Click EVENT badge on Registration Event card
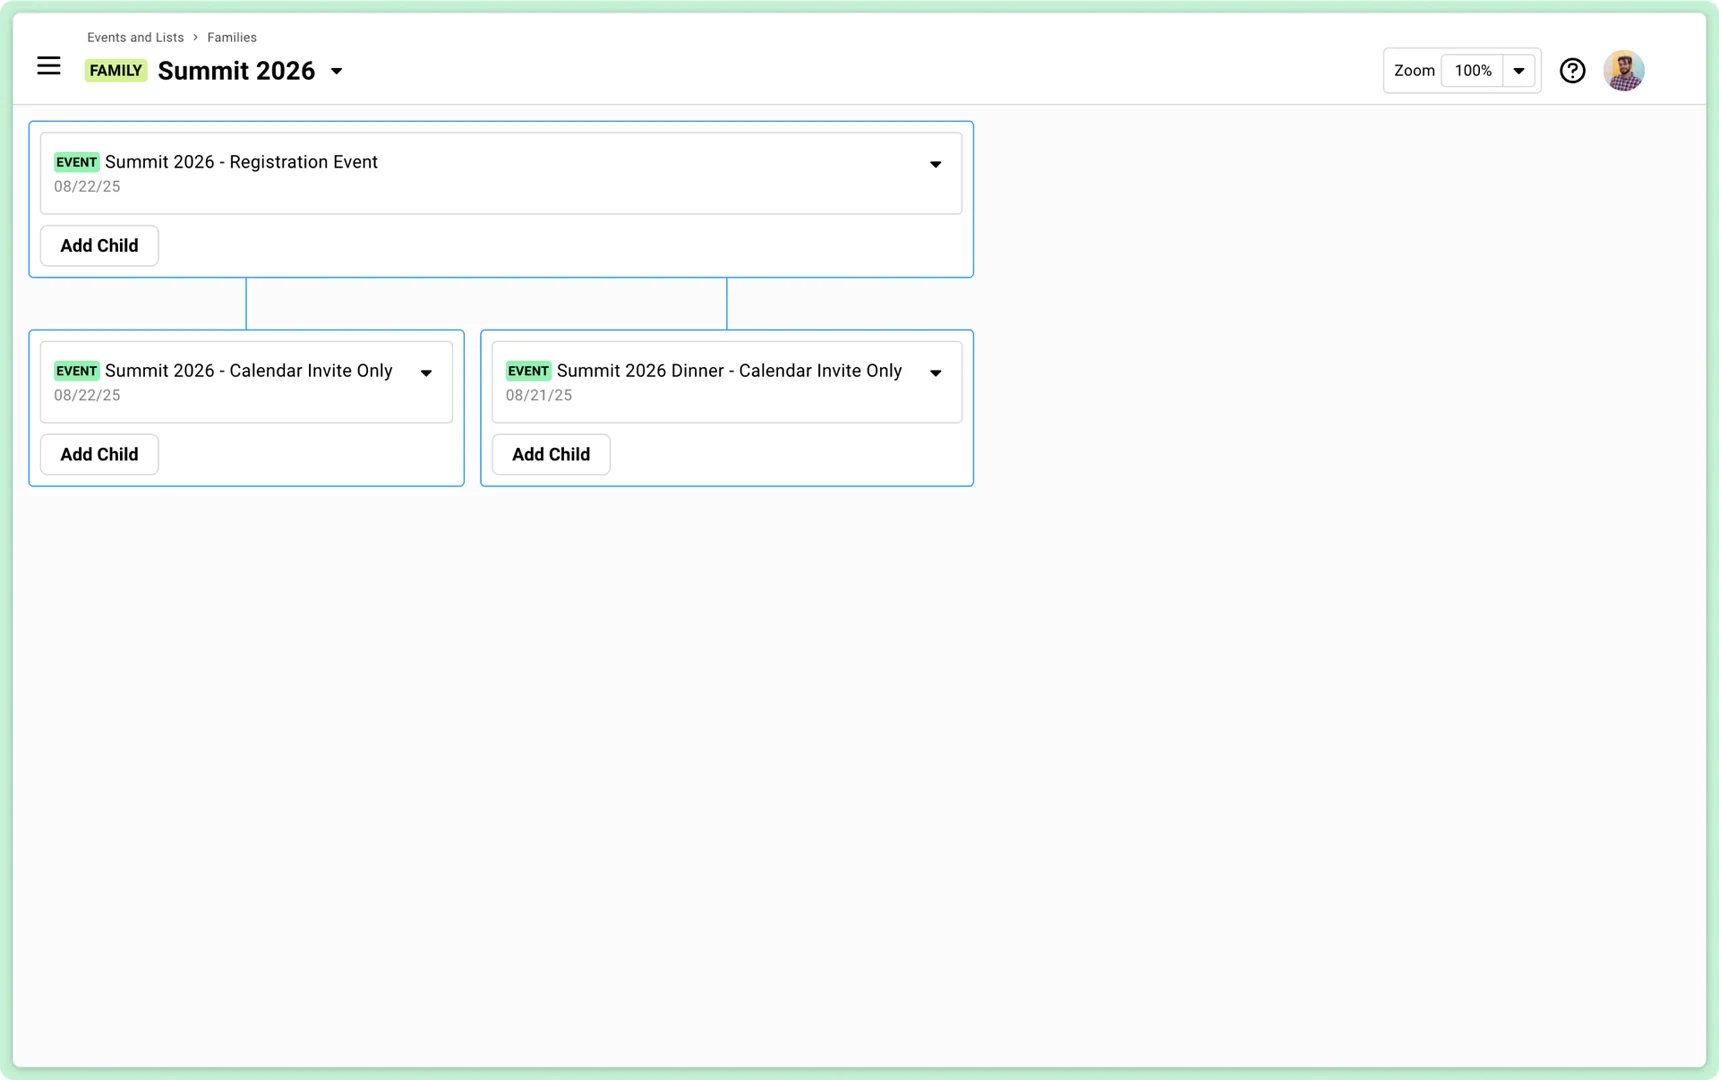 pyautogui.click(x=76, y=162)
